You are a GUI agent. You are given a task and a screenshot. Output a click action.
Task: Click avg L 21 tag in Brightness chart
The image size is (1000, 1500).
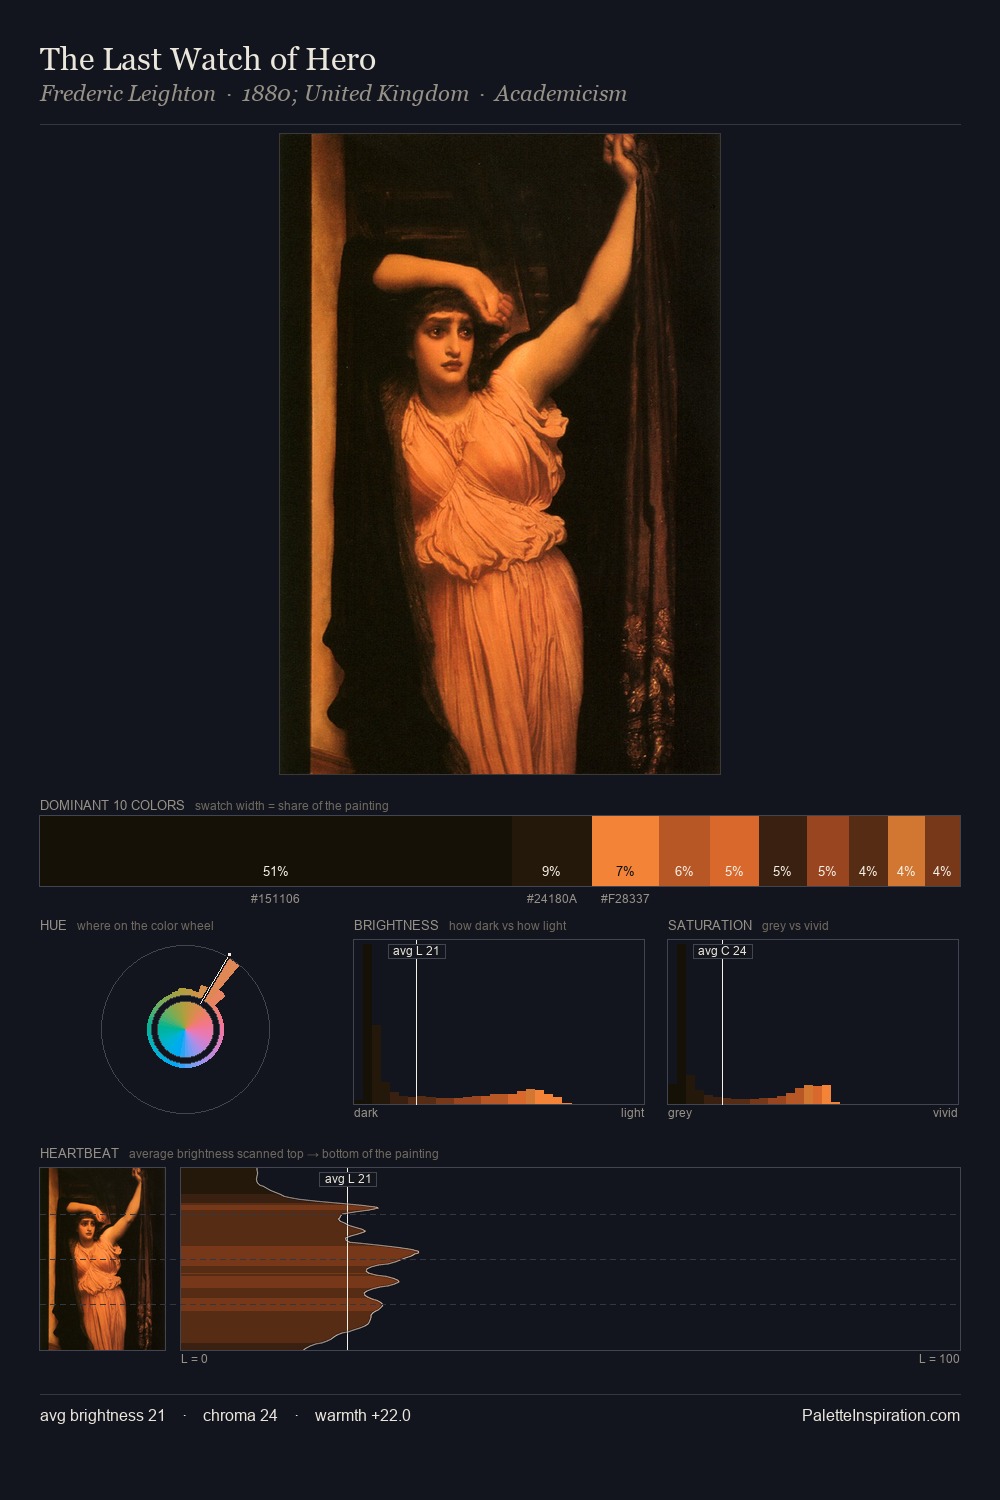pyautogui.click(x=416, y=951)
